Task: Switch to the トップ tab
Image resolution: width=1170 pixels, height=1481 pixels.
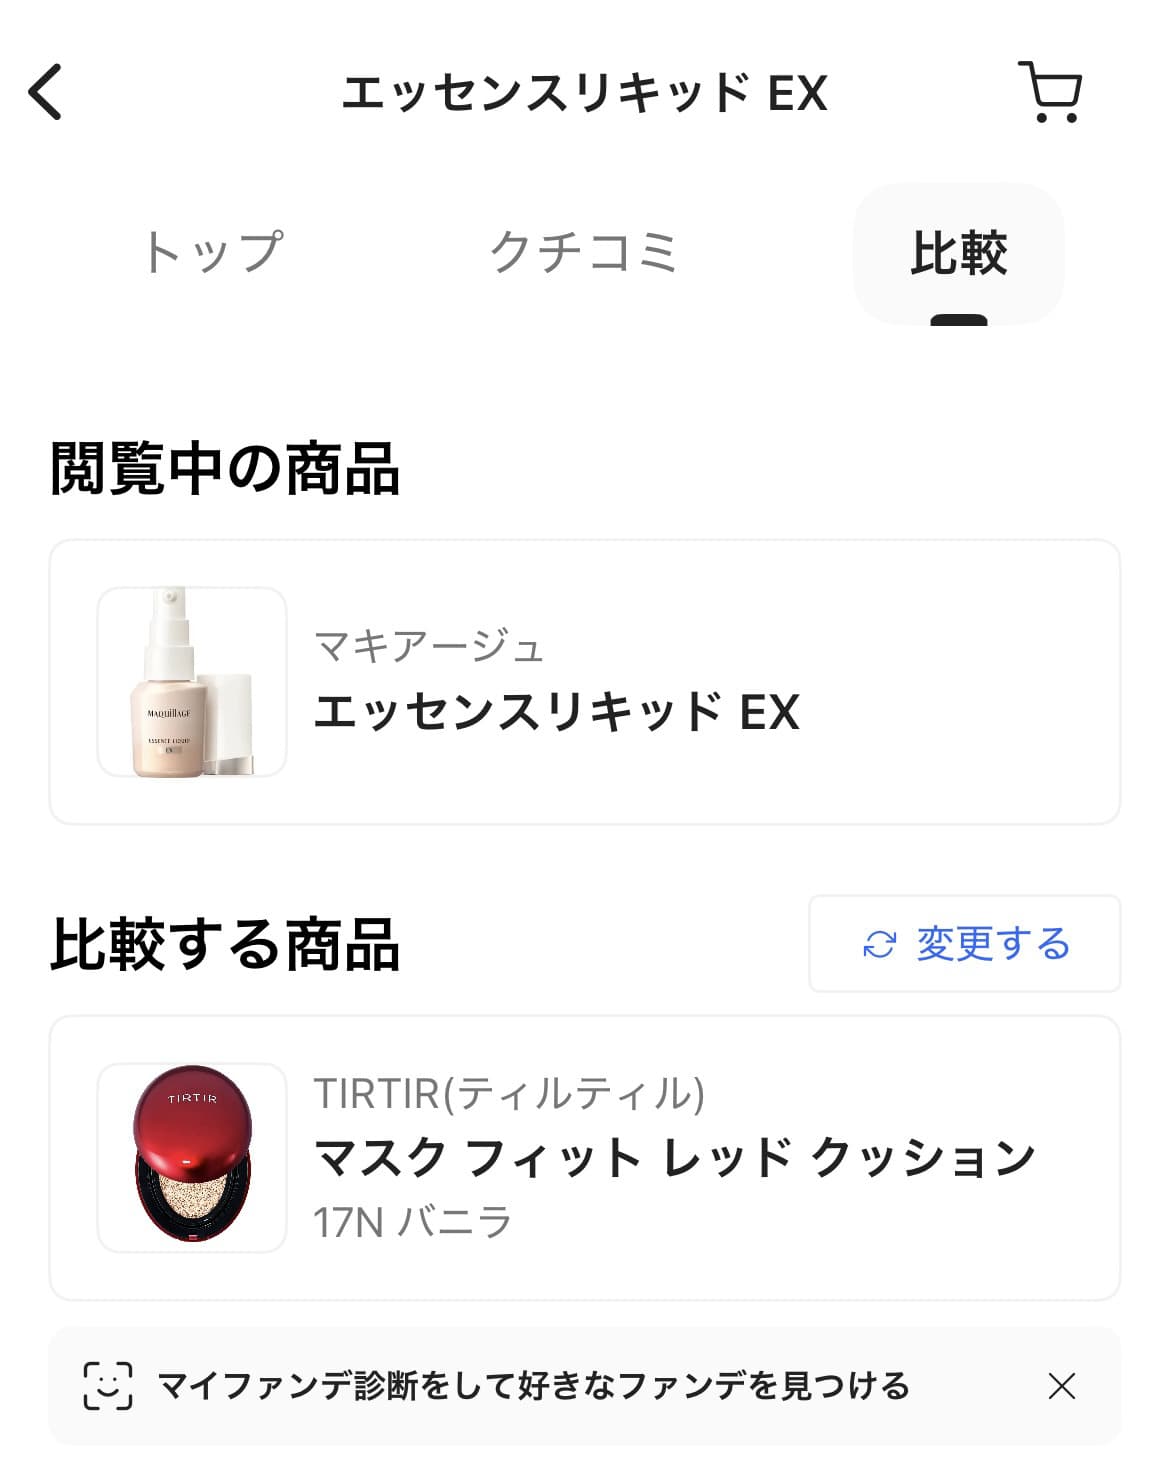Action: (x=212, y=252)
